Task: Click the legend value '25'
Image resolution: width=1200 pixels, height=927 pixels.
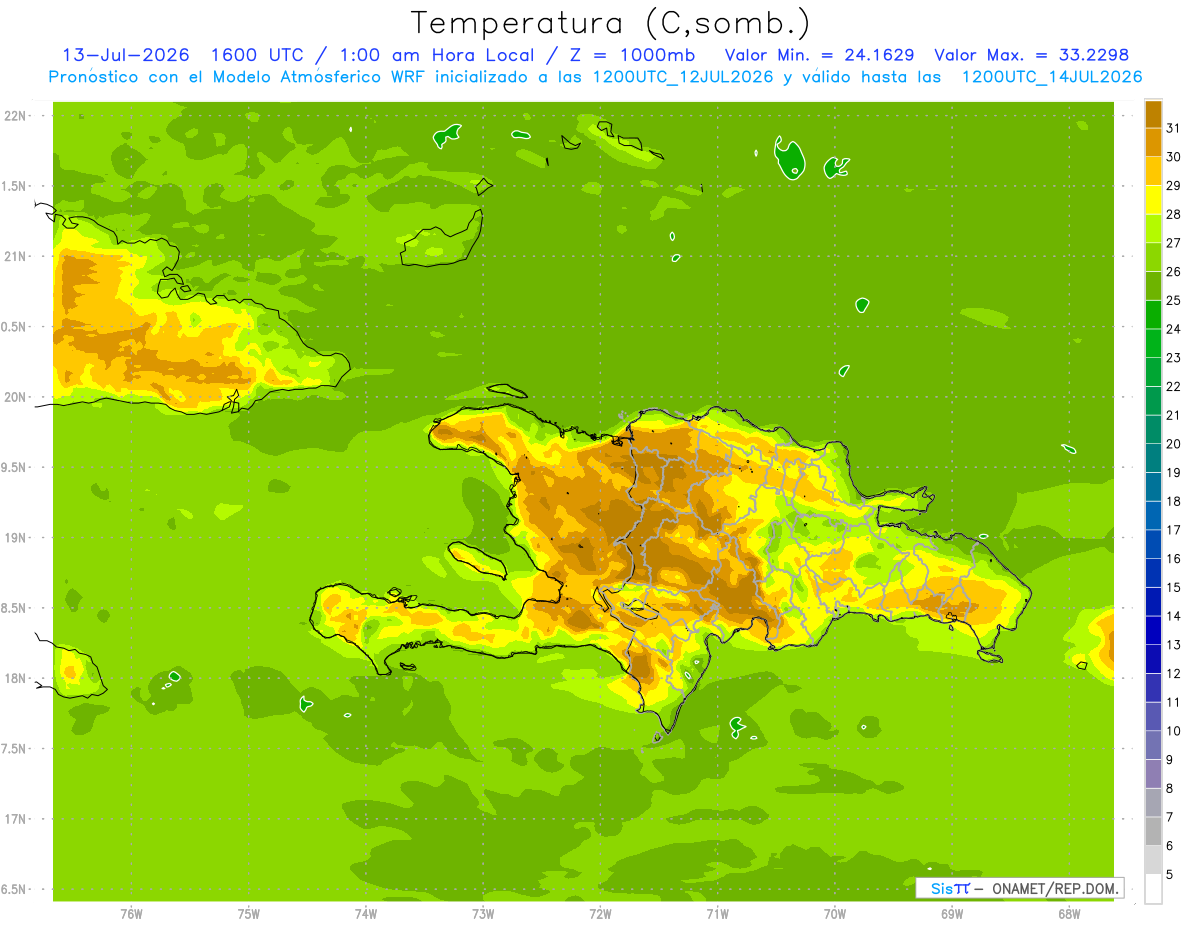Action: coord(1173,300)
